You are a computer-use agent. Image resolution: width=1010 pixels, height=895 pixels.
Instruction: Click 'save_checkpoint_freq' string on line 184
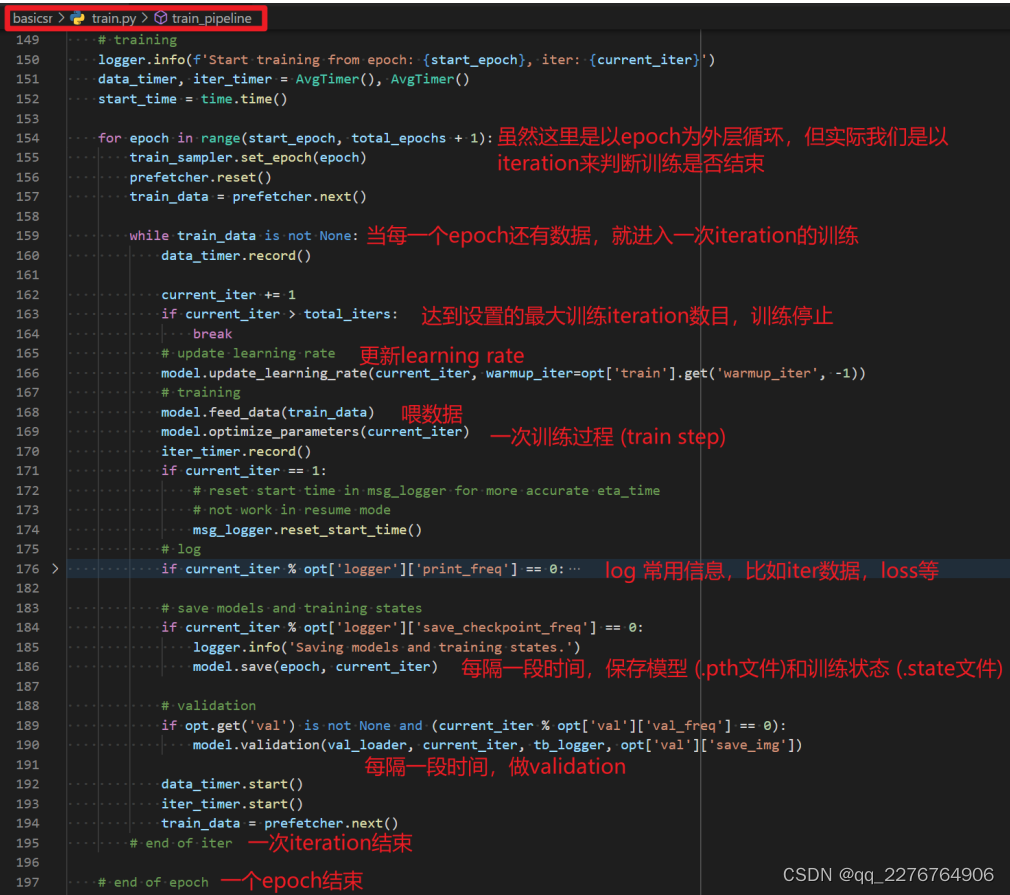pos(506,628)
